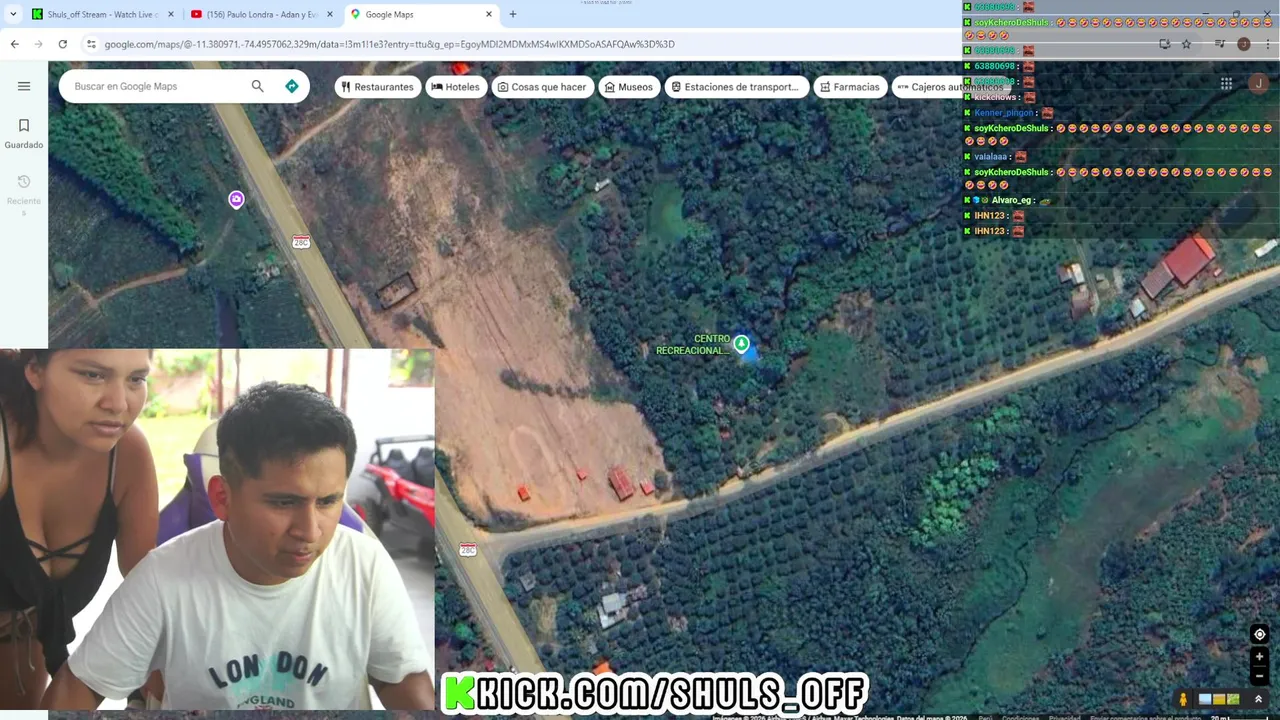1280x720 pixels.
Task: Center map on my location
Action: click(x=1260, y=634)
